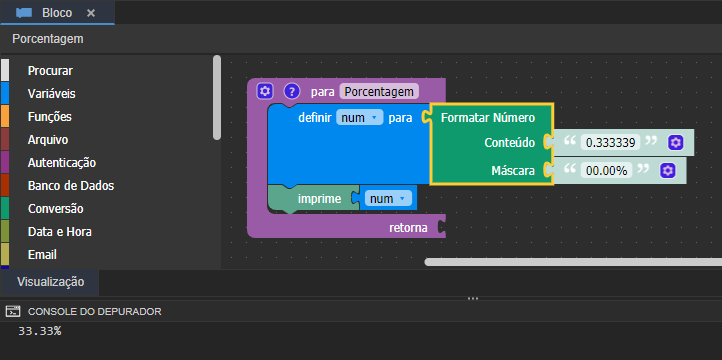Edit the 00.00% mask text field
Image resolution: width=722 pixels, height=360 pixels.
(x=606, y=171)
